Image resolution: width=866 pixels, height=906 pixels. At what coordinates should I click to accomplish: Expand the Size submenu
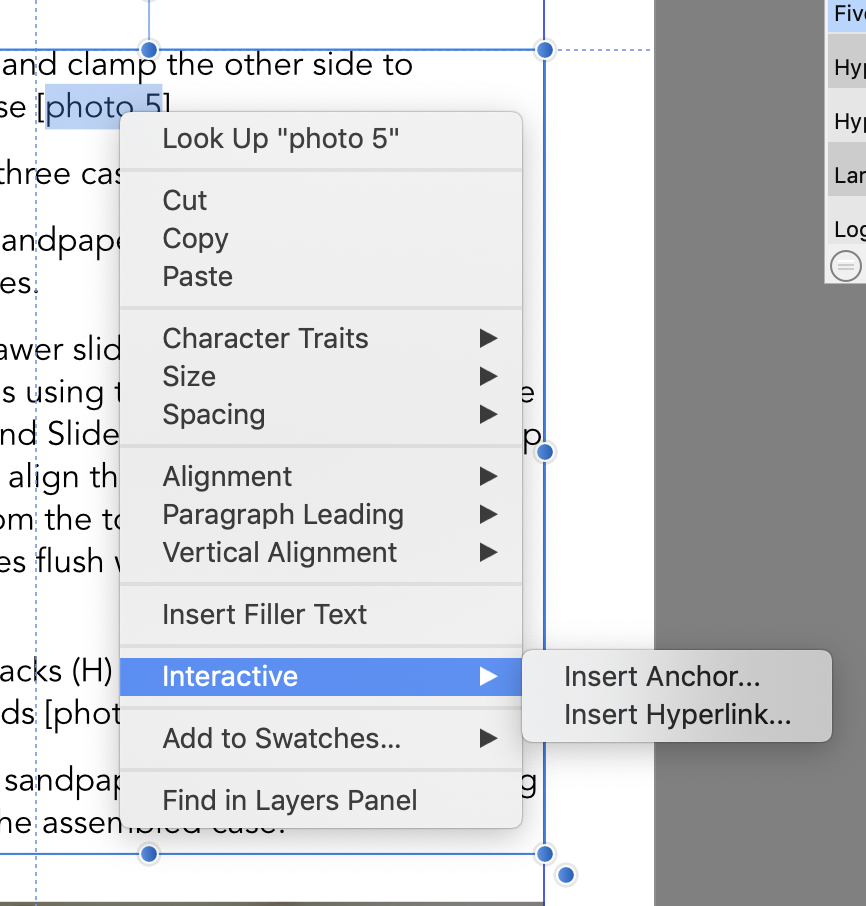[x=321, y=377]
